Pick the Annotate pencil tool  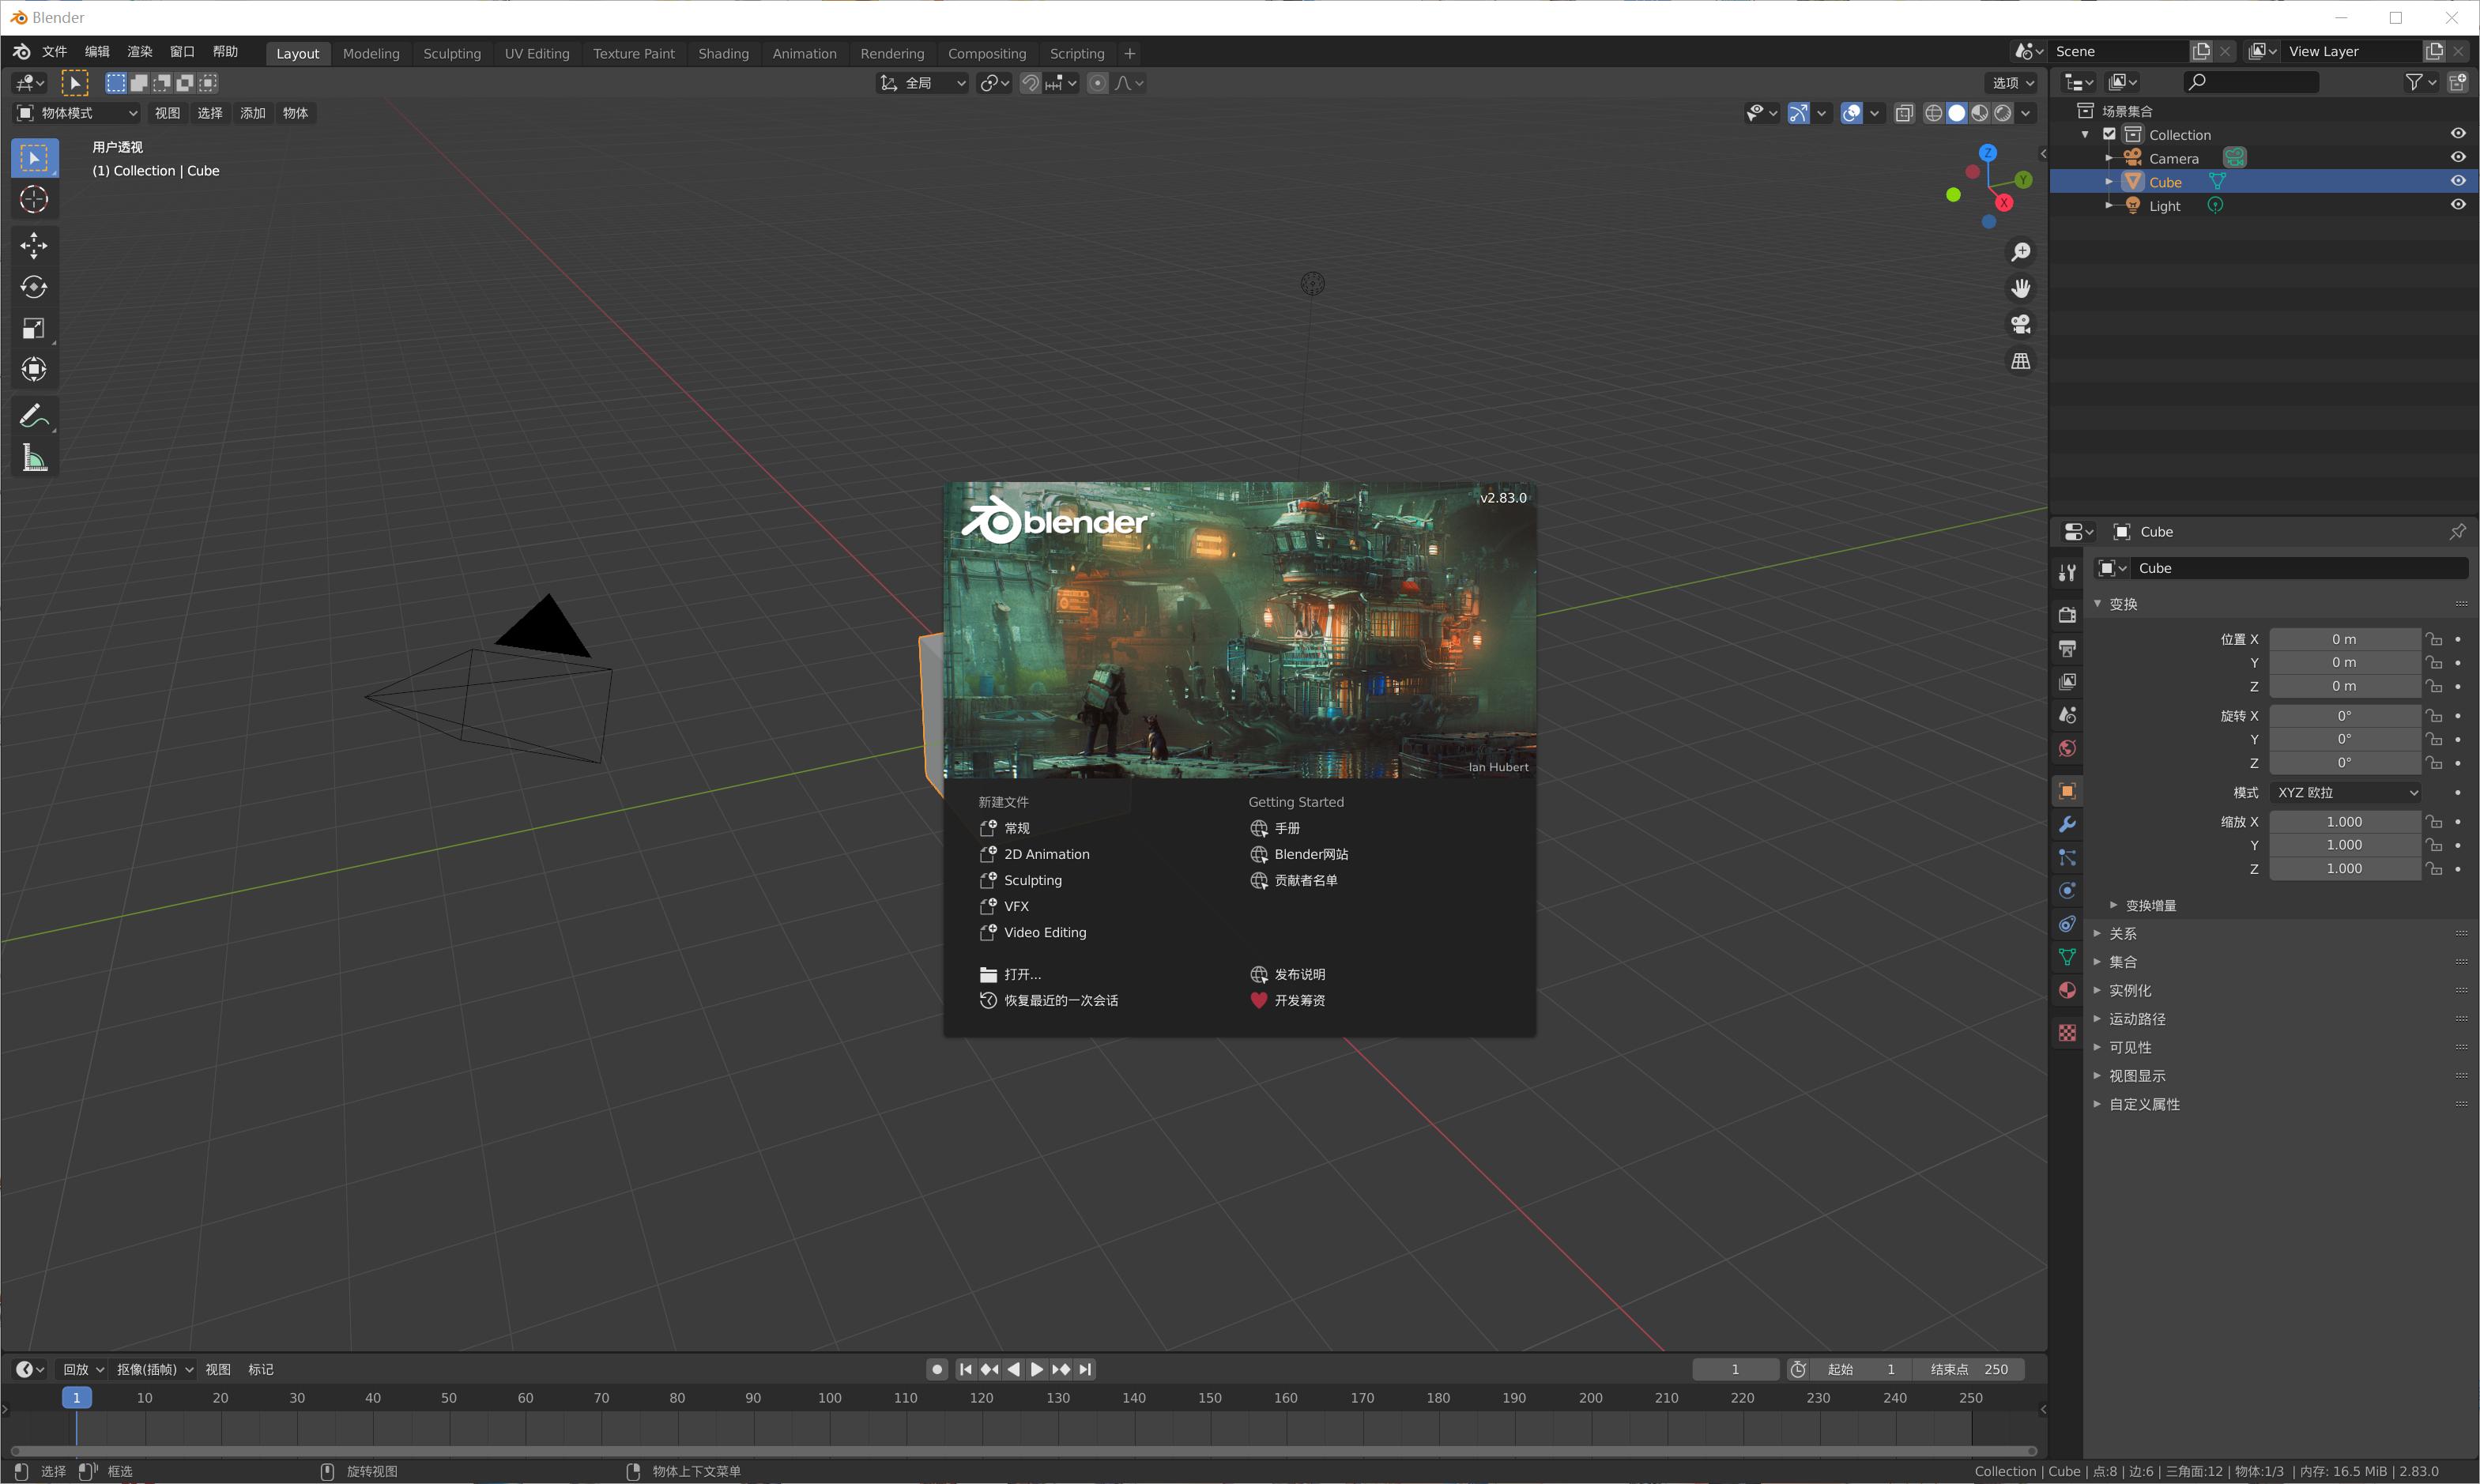[x=34, y=416]
